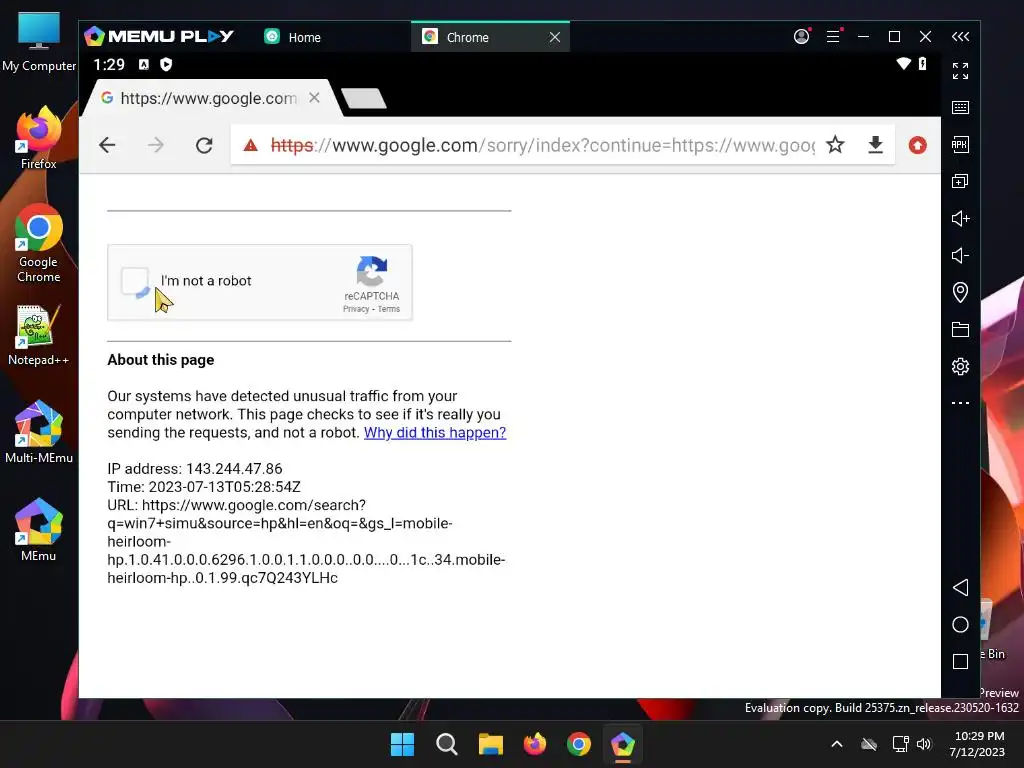Viewport: 1024px width, 768px height.
Task: Open the Notepad++ desktop shortcut
Action: (x=39, y=336)
